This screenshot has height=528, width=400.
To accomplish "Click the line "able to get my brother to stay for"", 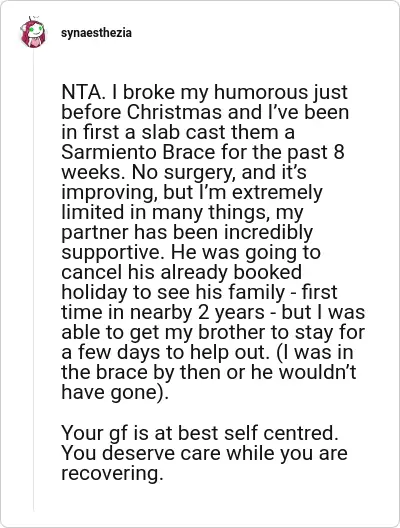I will [213, 332].
